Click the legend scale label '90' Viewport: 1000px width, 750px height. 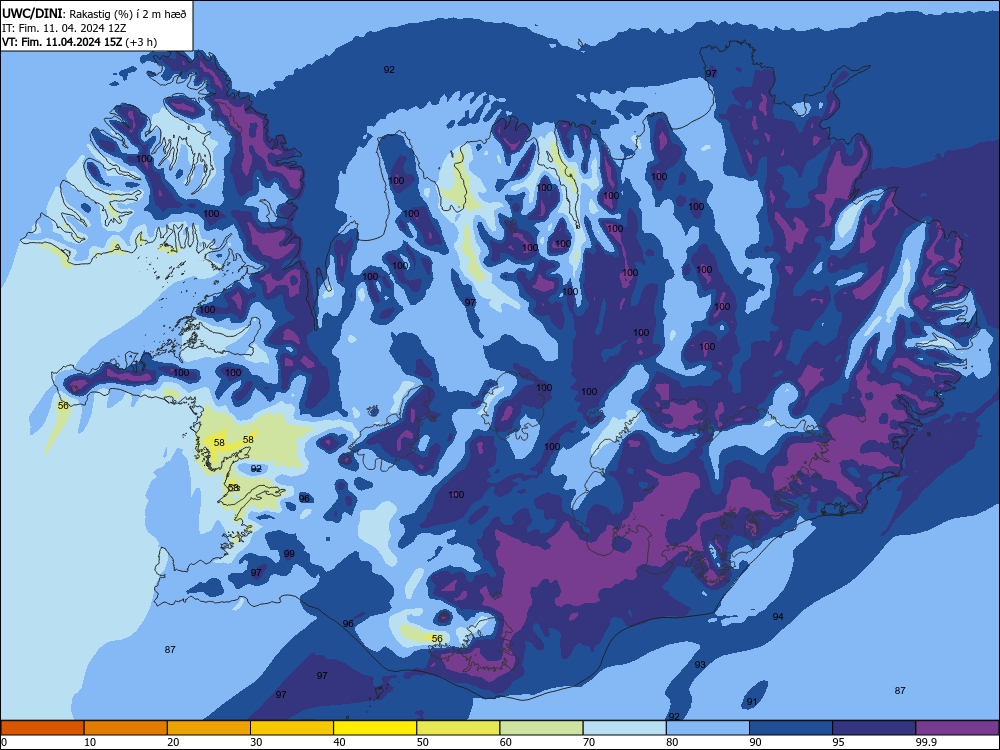(x=756, y=742)
